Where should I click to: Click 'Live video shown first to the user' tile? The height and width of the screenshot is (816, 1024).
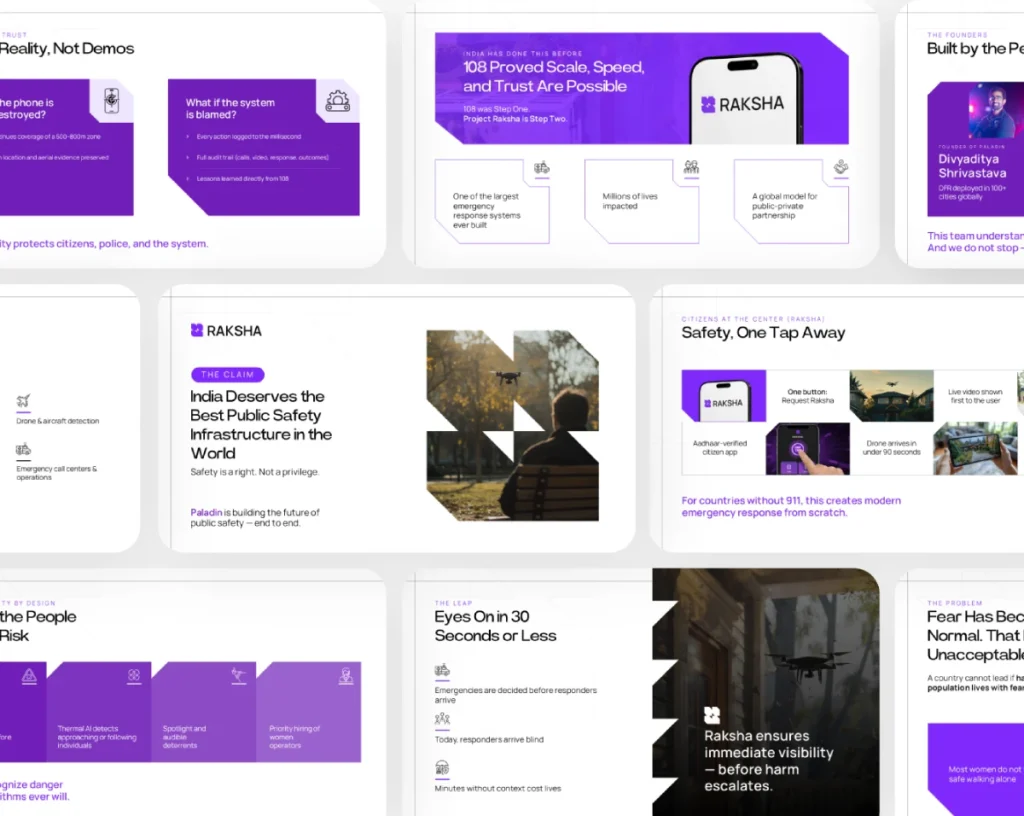click(976, 396)
